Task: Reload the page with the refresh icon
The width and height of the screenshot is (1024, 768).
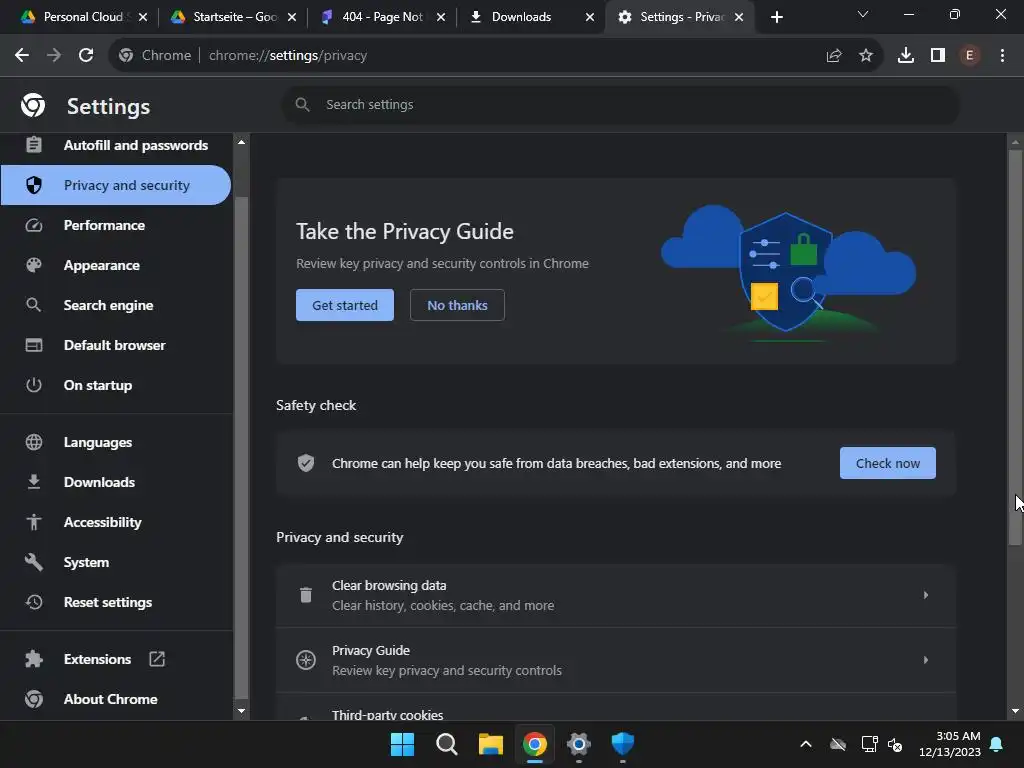Action: click(86, 56)
